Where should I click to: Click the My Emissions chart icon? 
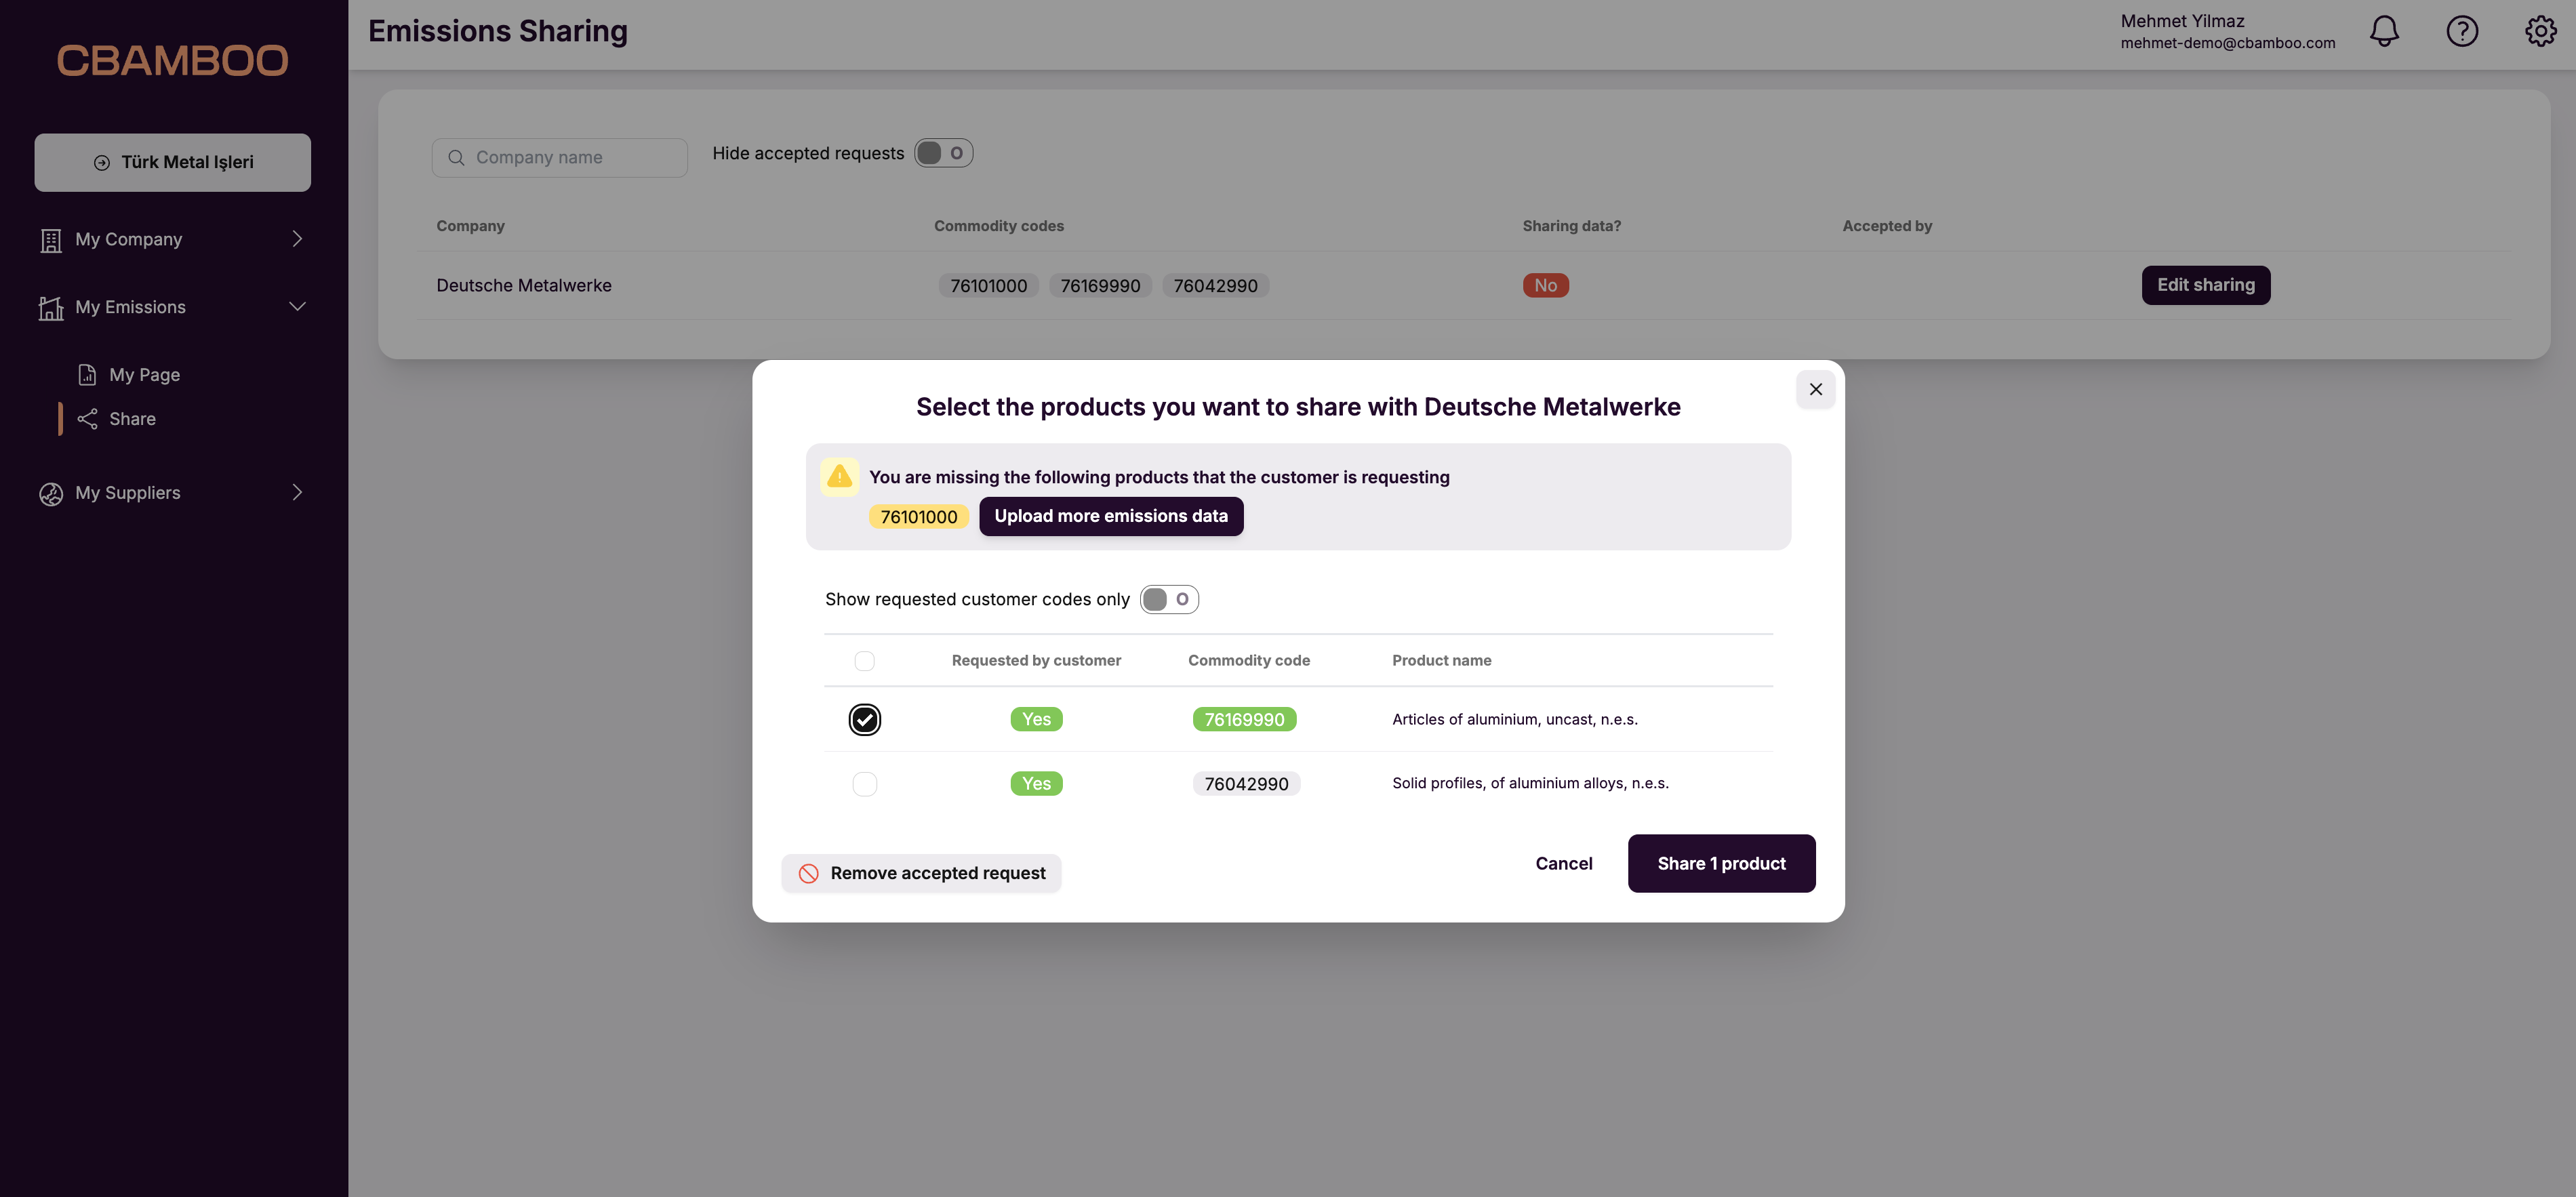click(51, 307)
